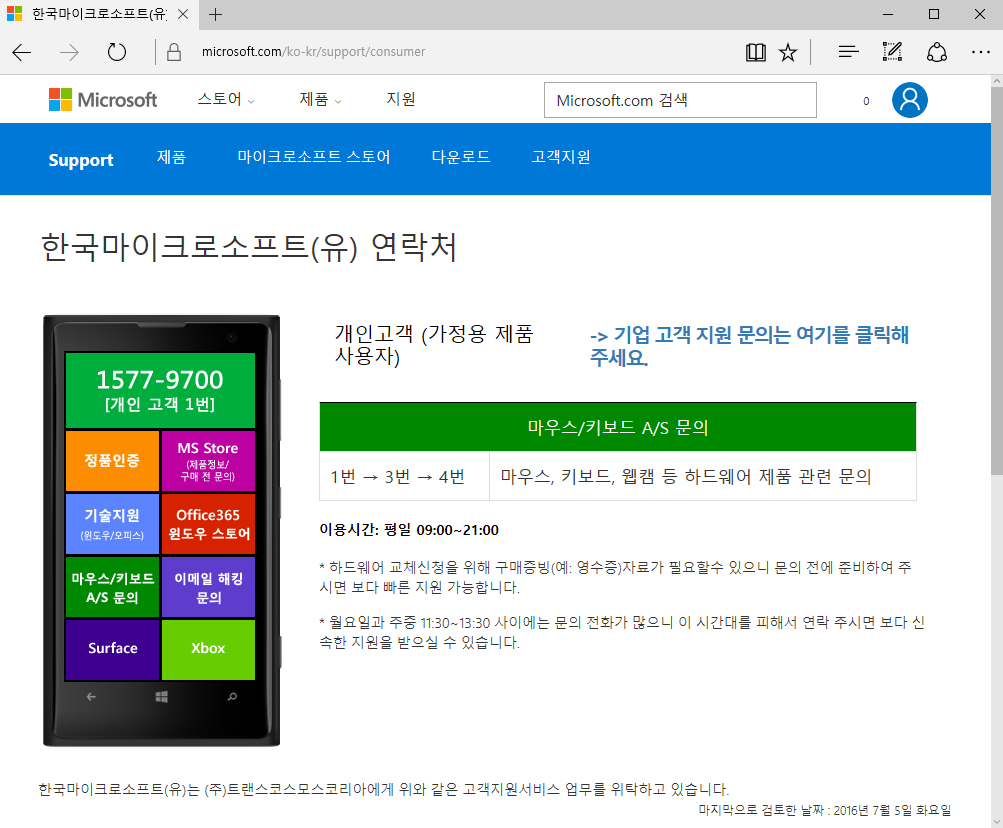This screenshot has height=828, width=1003.
Task: Click the scrollbar up arrow
Action: pyautogui.click(x=997, y=81)
